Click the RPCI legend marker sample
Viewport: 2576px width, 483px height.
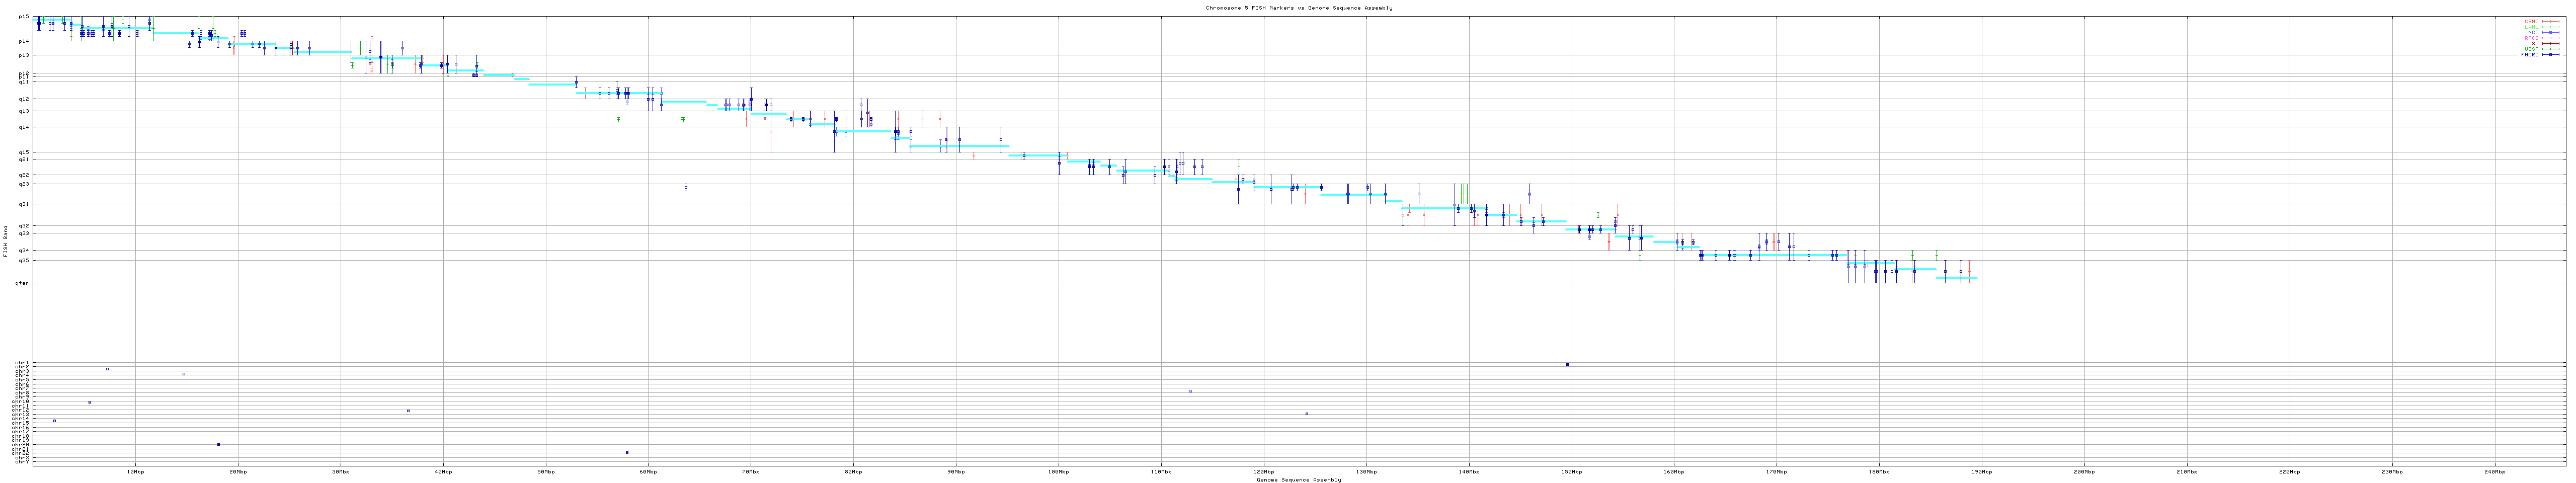click(2552, 38)
